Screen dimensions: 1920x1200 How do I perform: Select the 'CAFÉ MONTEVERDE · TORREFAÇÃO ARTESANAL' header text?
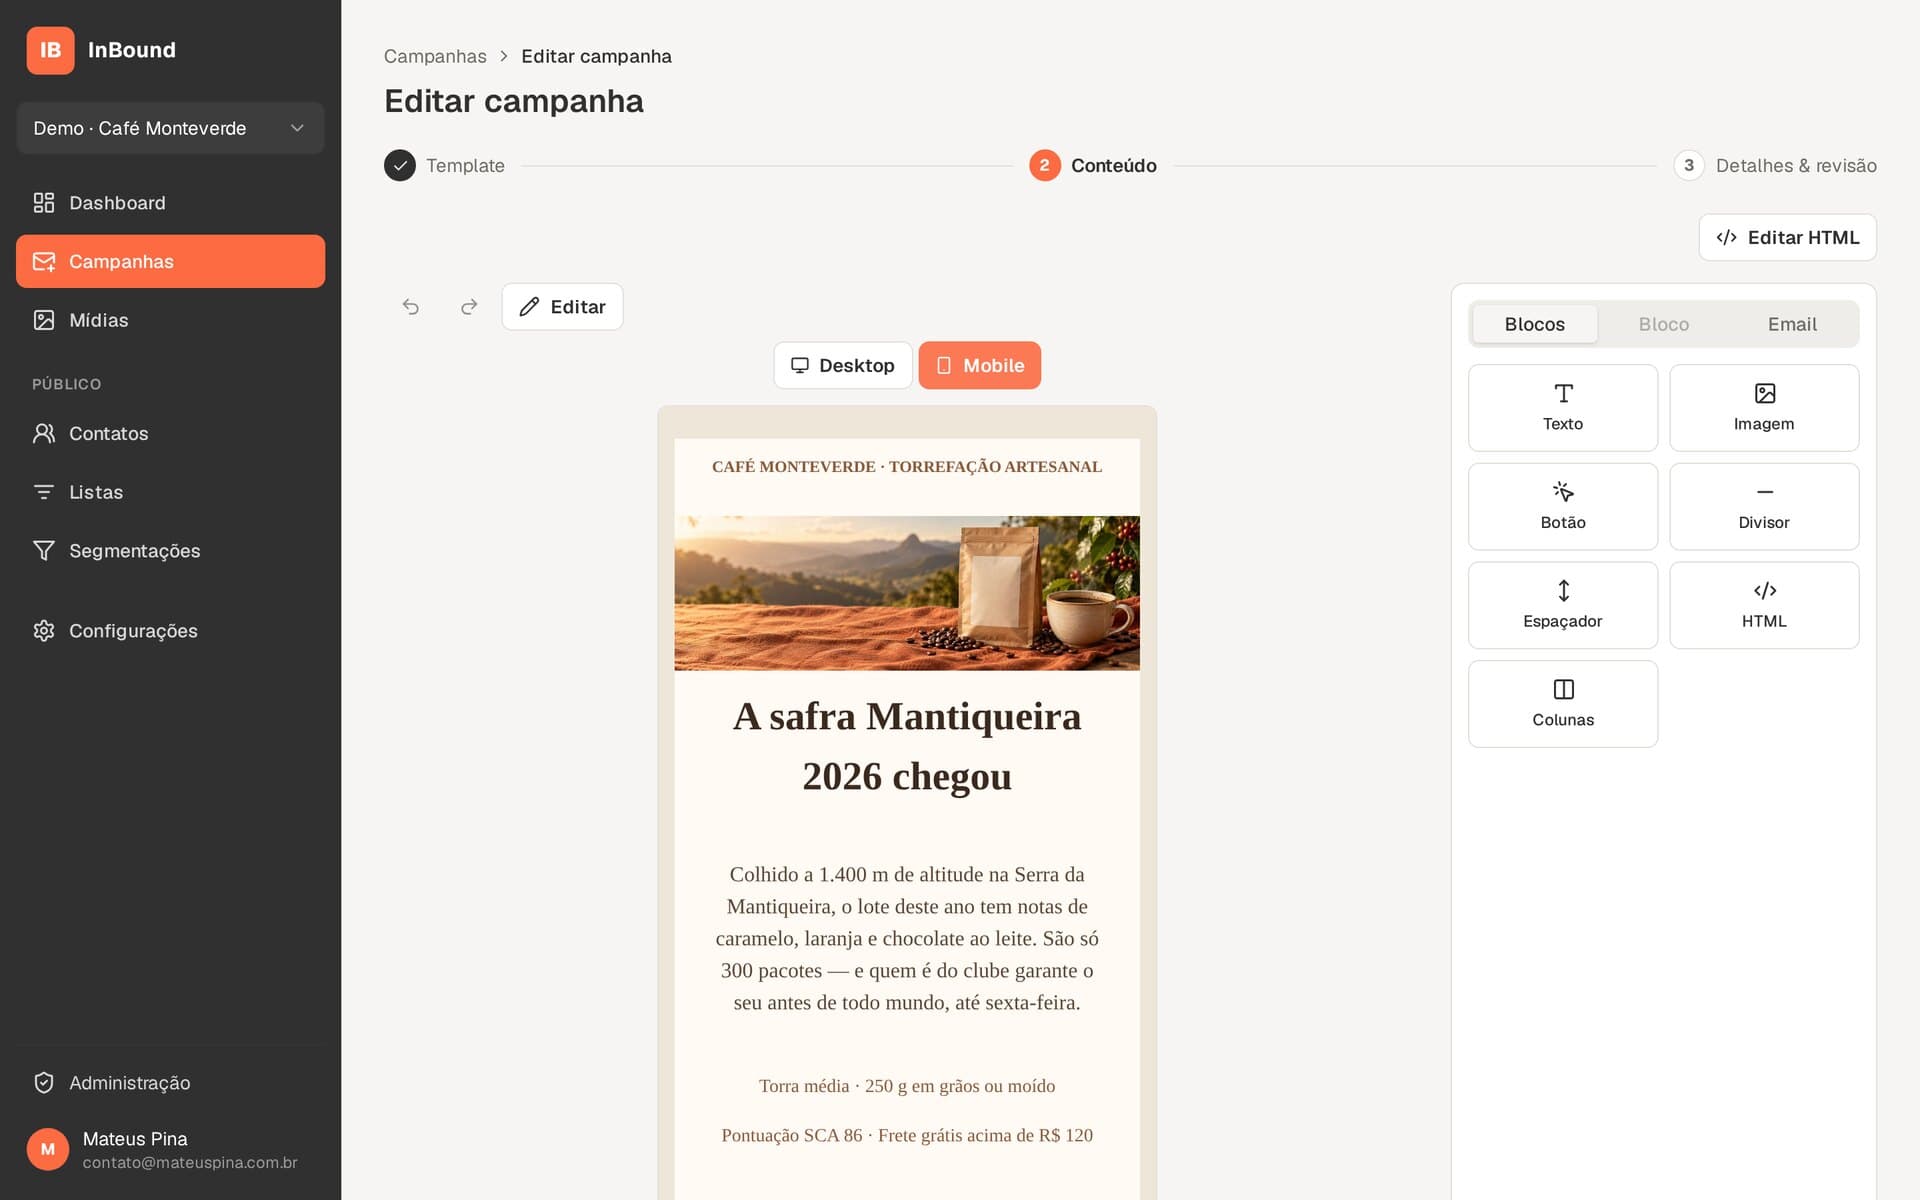tap(907, 467)
